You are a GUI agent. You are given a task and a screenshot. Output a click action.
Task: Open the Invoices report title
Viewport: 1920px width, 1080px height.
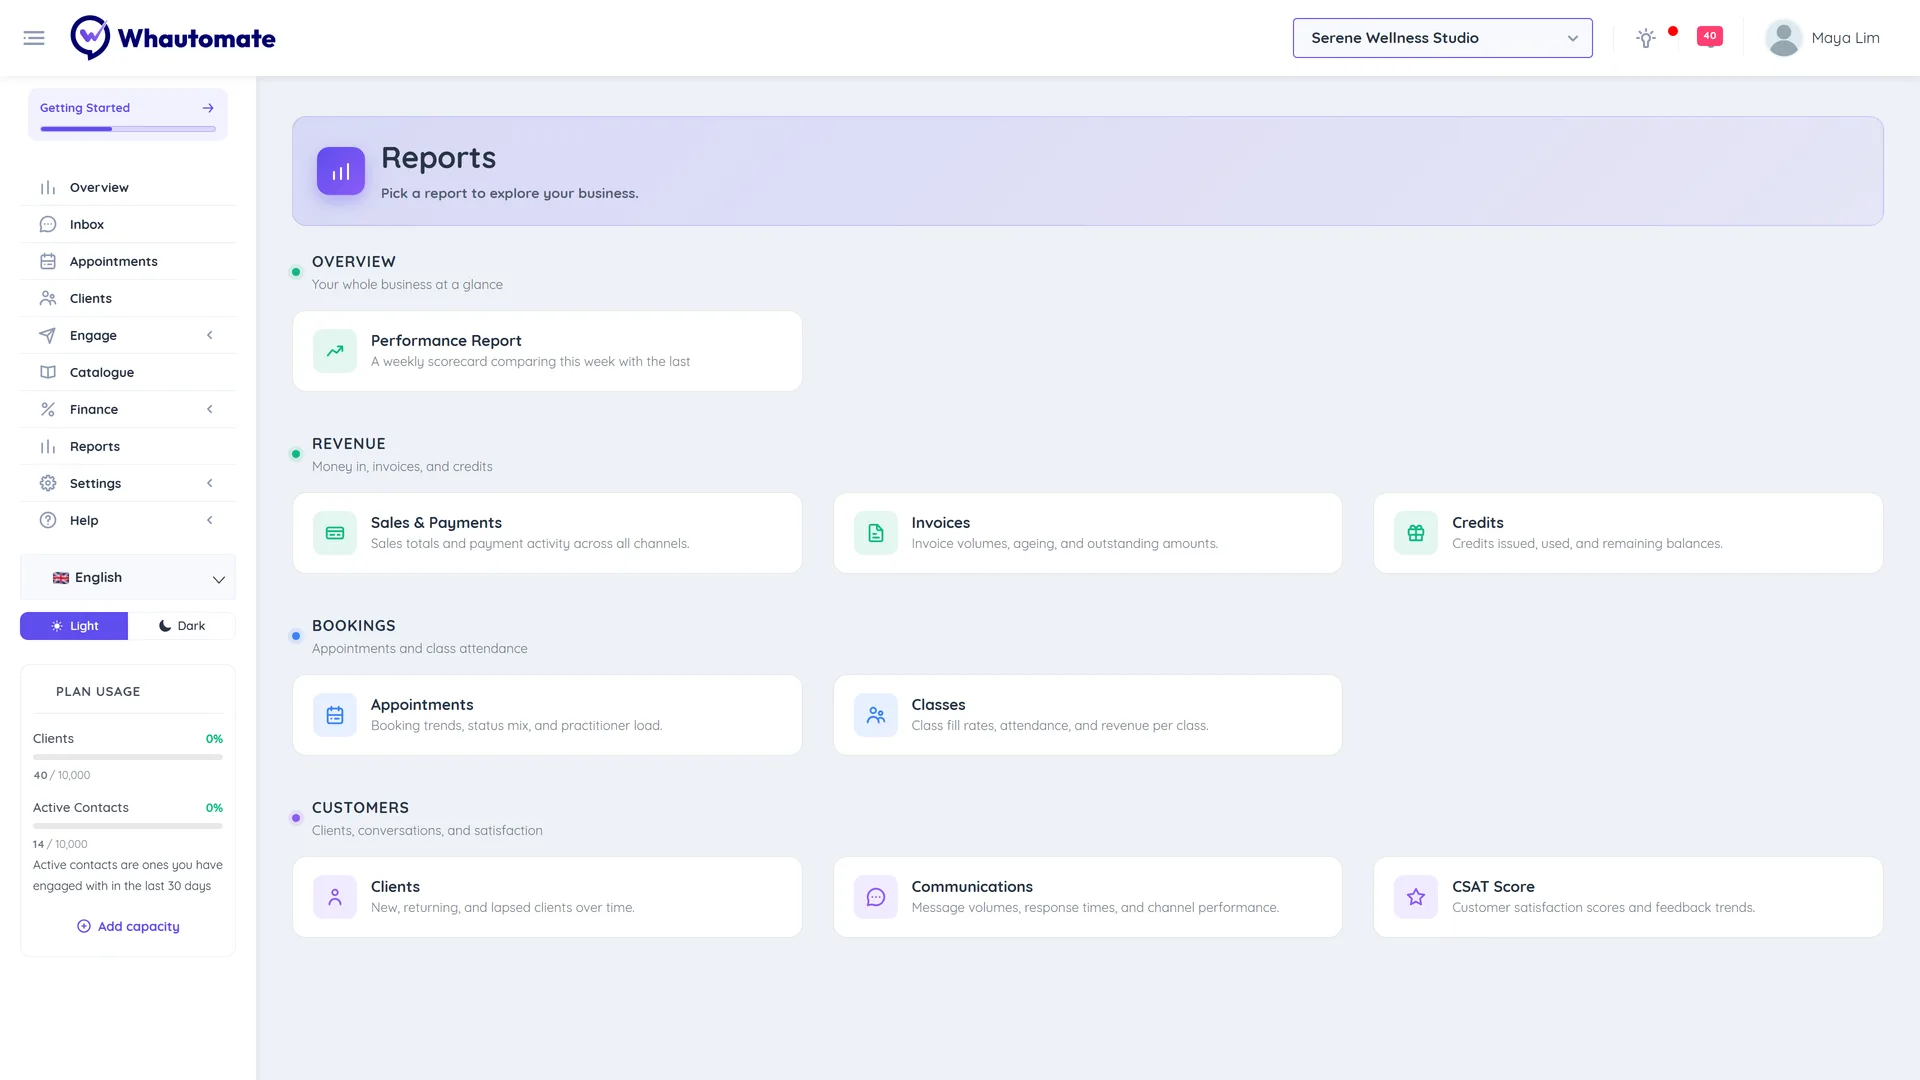click(940, 523)
